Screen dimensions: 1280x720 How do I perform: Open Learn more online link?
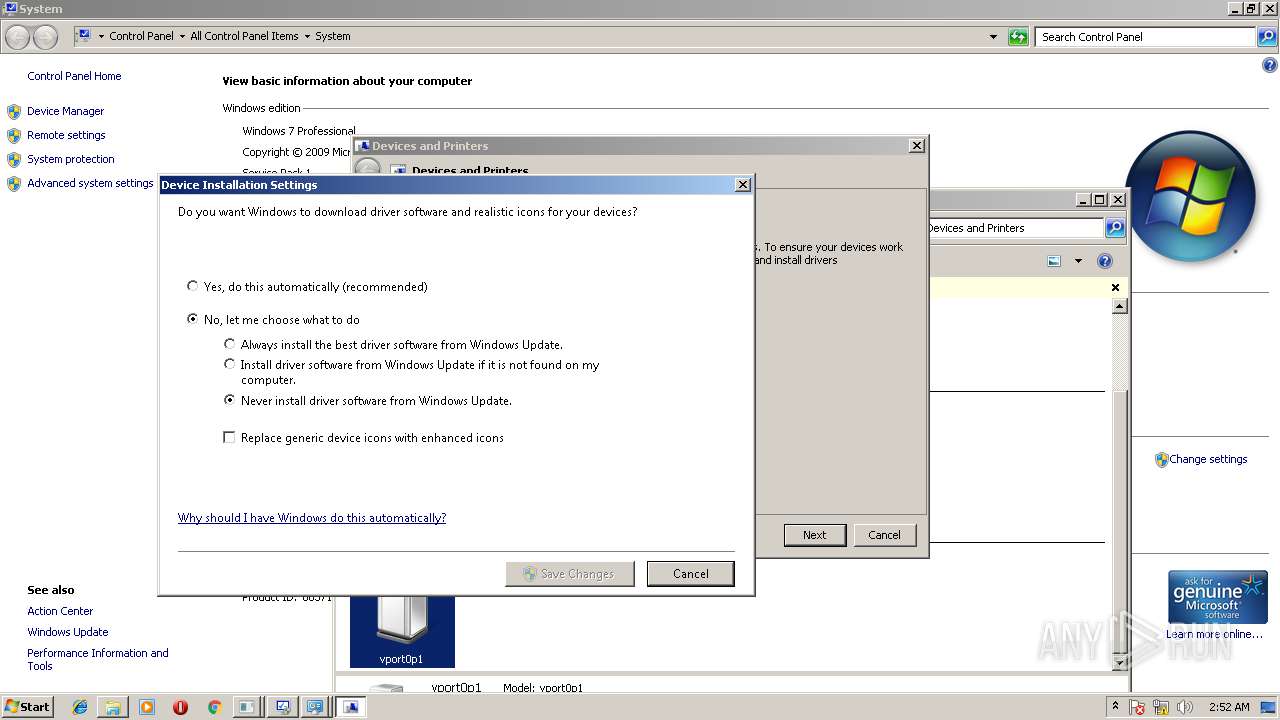pos(1214,634)
